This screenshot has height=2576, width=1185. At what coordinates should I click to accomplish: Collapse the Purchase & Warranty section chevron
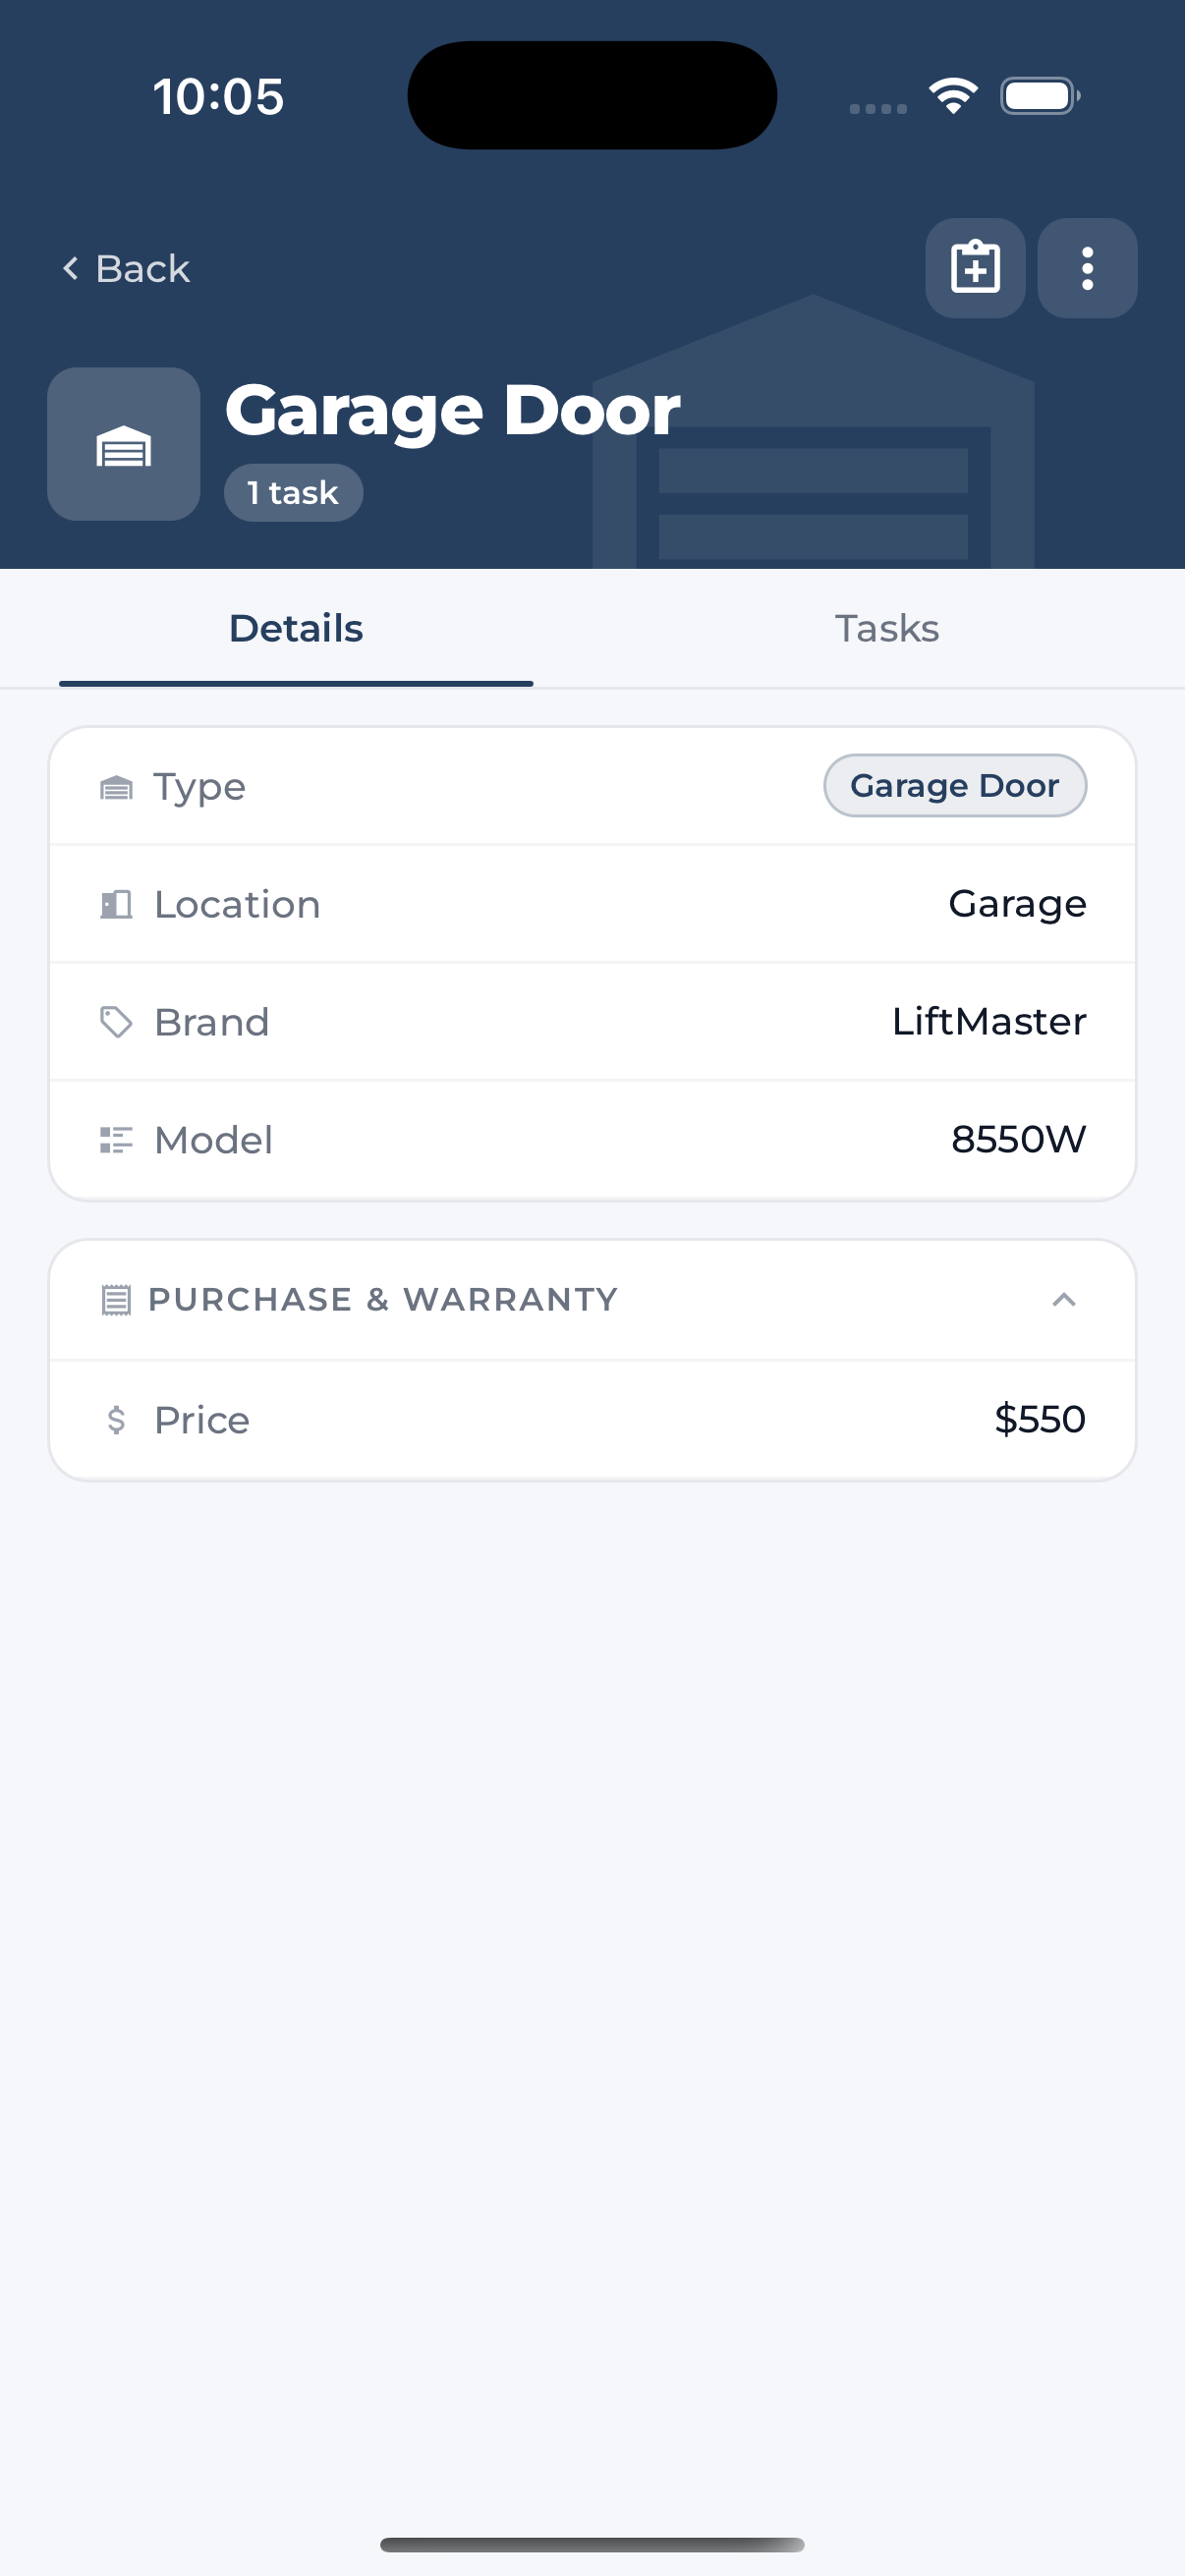coord(1064,1299)
